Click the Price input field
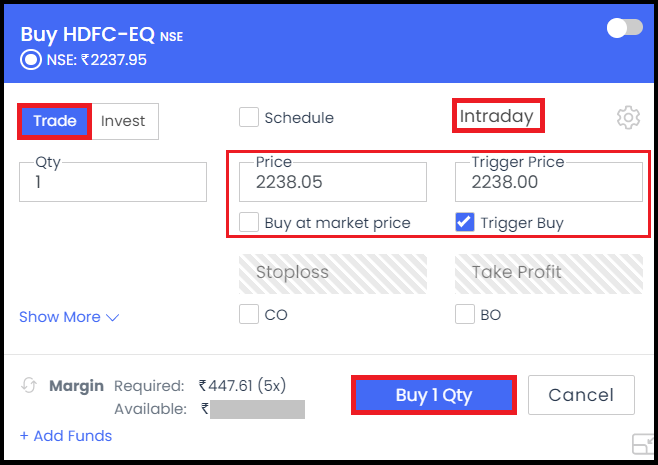The image size is (658, 465). point(333,182)
